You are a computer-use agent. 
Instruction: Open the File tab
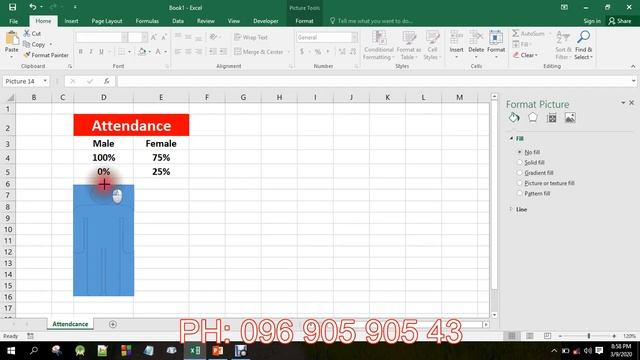(x=13, y=21)
